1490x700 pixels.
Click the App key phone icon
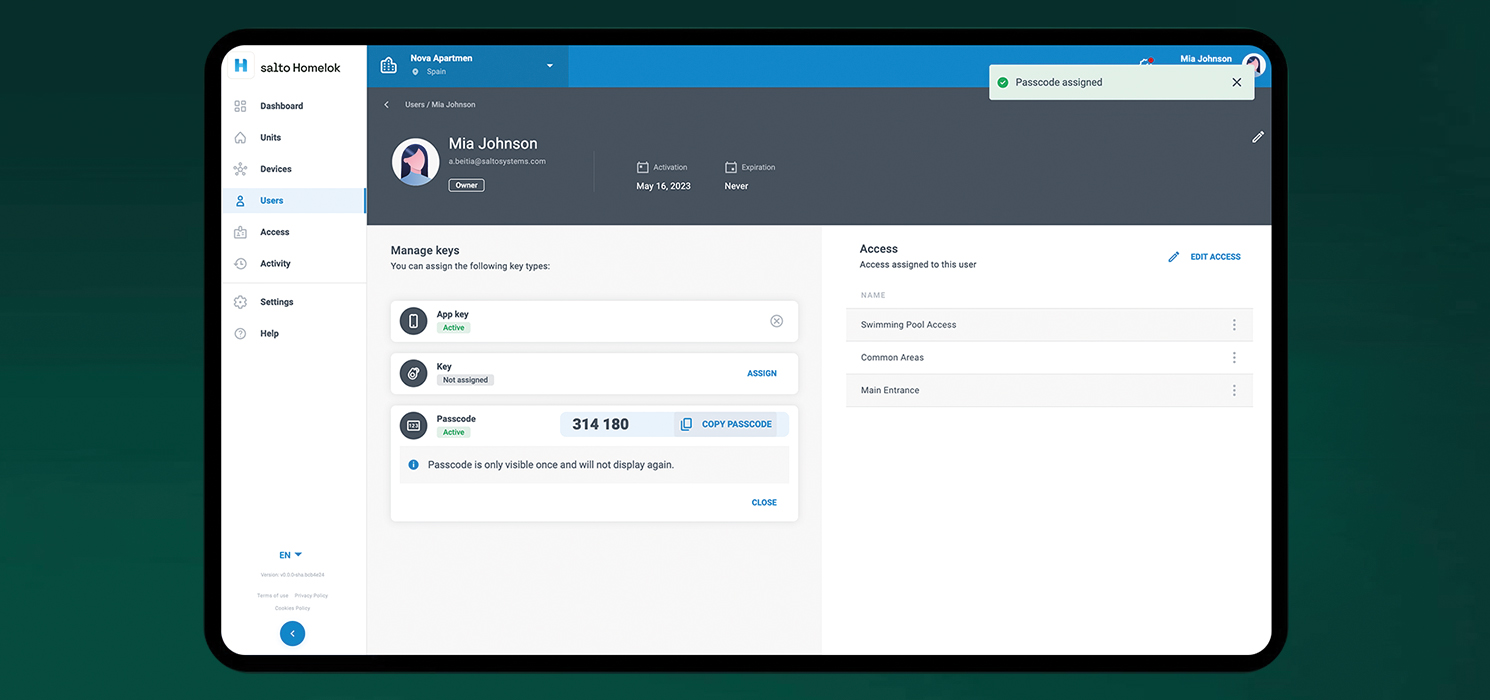[x=413, y=321]
